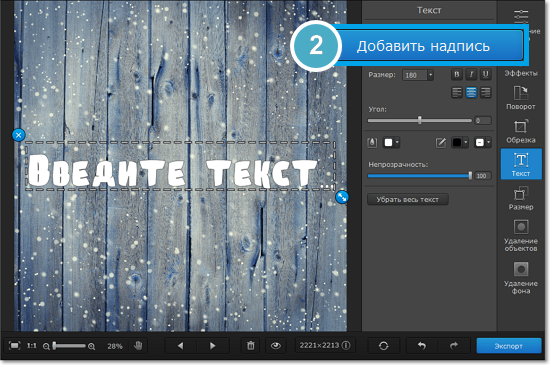
Task: Open the Effects tool in sidebar
Action: click(x=521, y=73)
